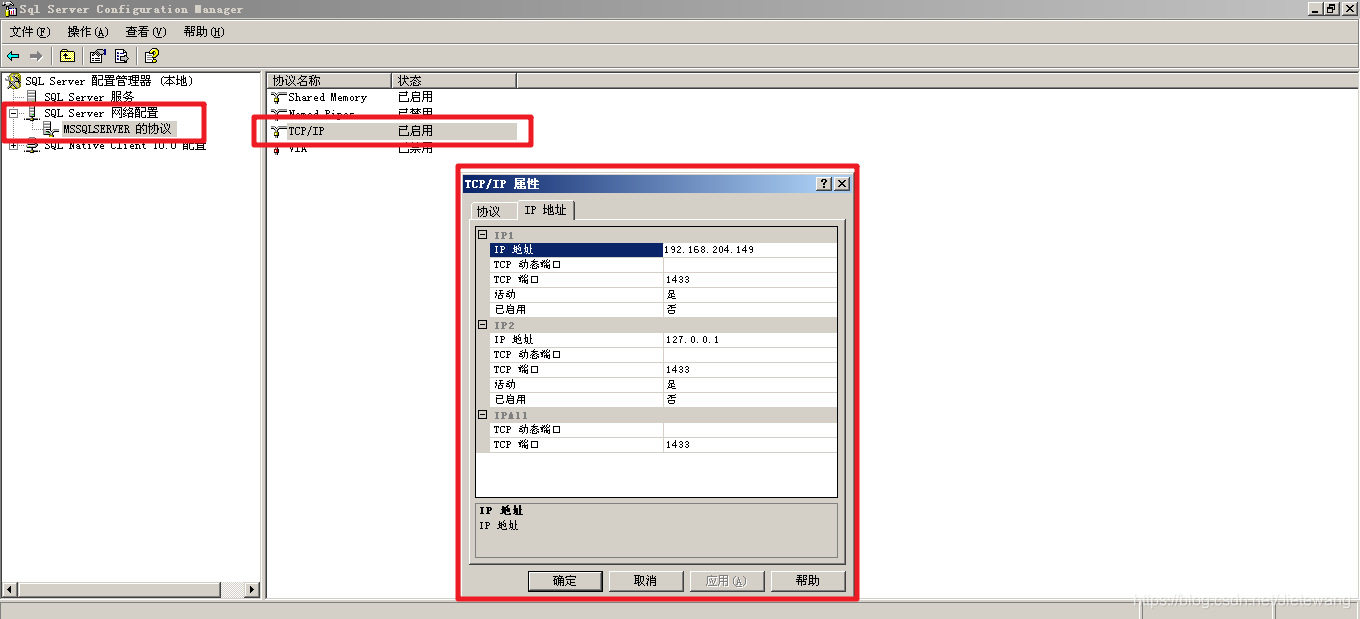The width and height of the screenshot is (1360, 619).
Task: Collapse the IP2 property group
Action: click(482, 325)
